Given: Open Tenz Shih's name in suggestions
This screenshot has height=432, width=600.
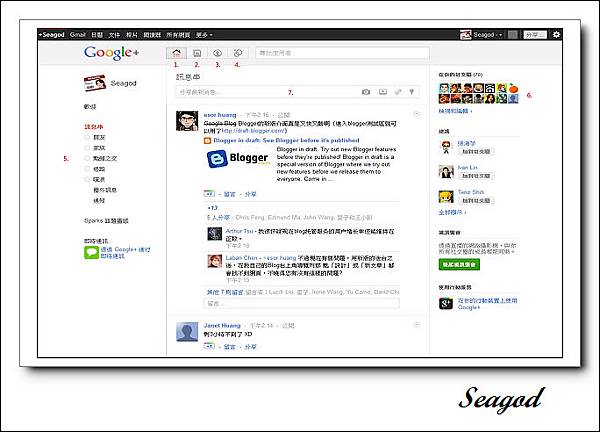Looking at the screenshot, I should [471, 192].
